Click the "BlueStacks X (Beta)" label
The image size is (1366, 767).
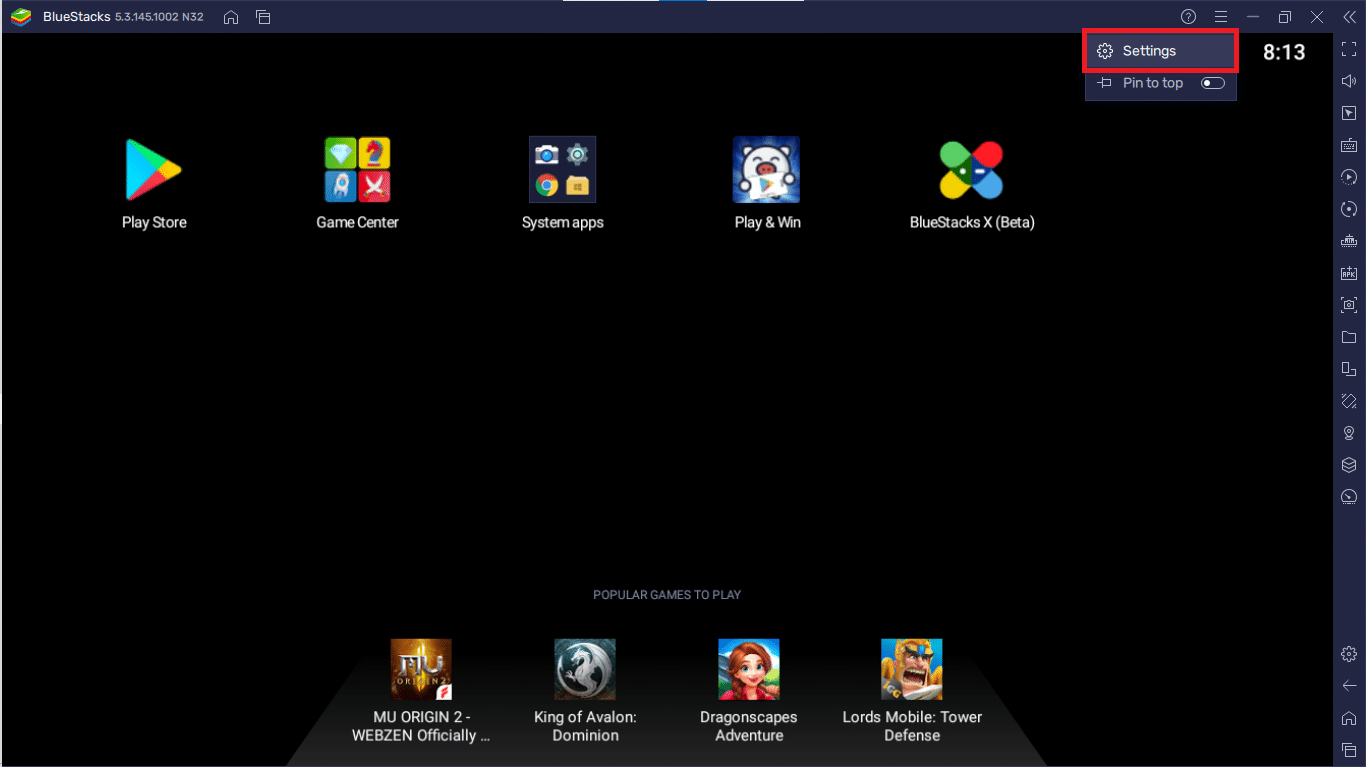(x=972, y=222)
